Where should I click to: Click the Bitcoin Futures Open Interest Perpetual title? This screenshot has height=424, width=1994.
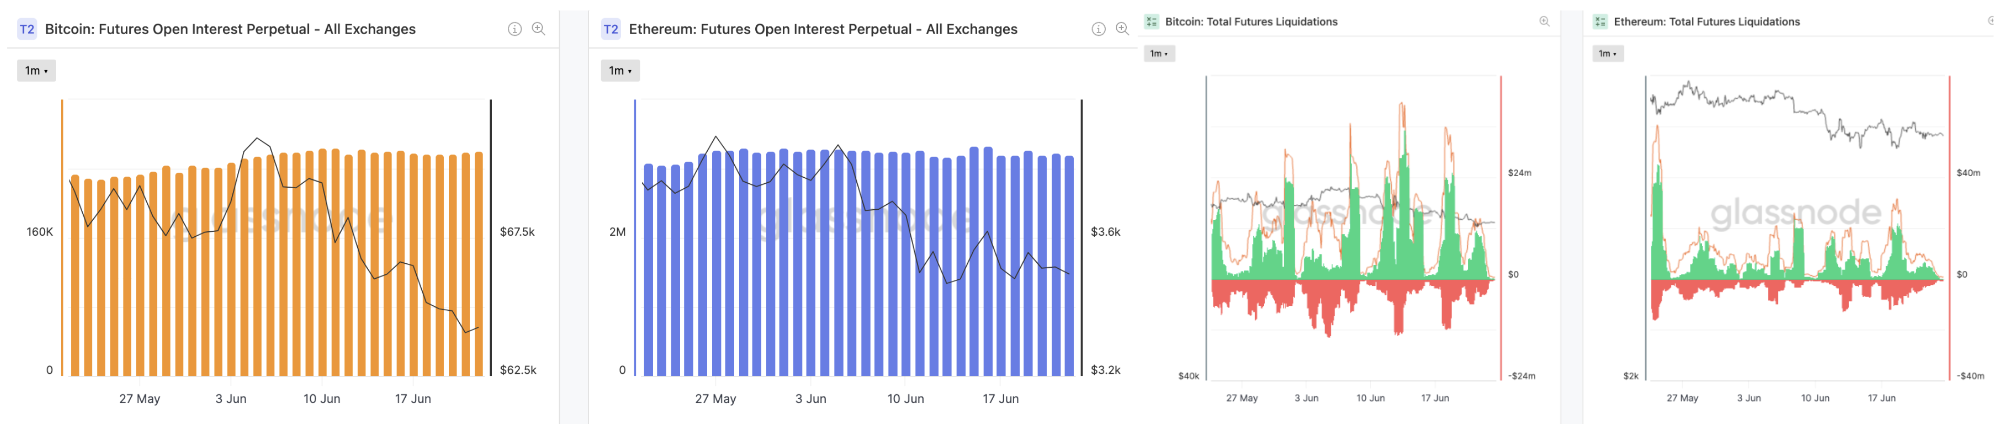click(x=230, y=29)
